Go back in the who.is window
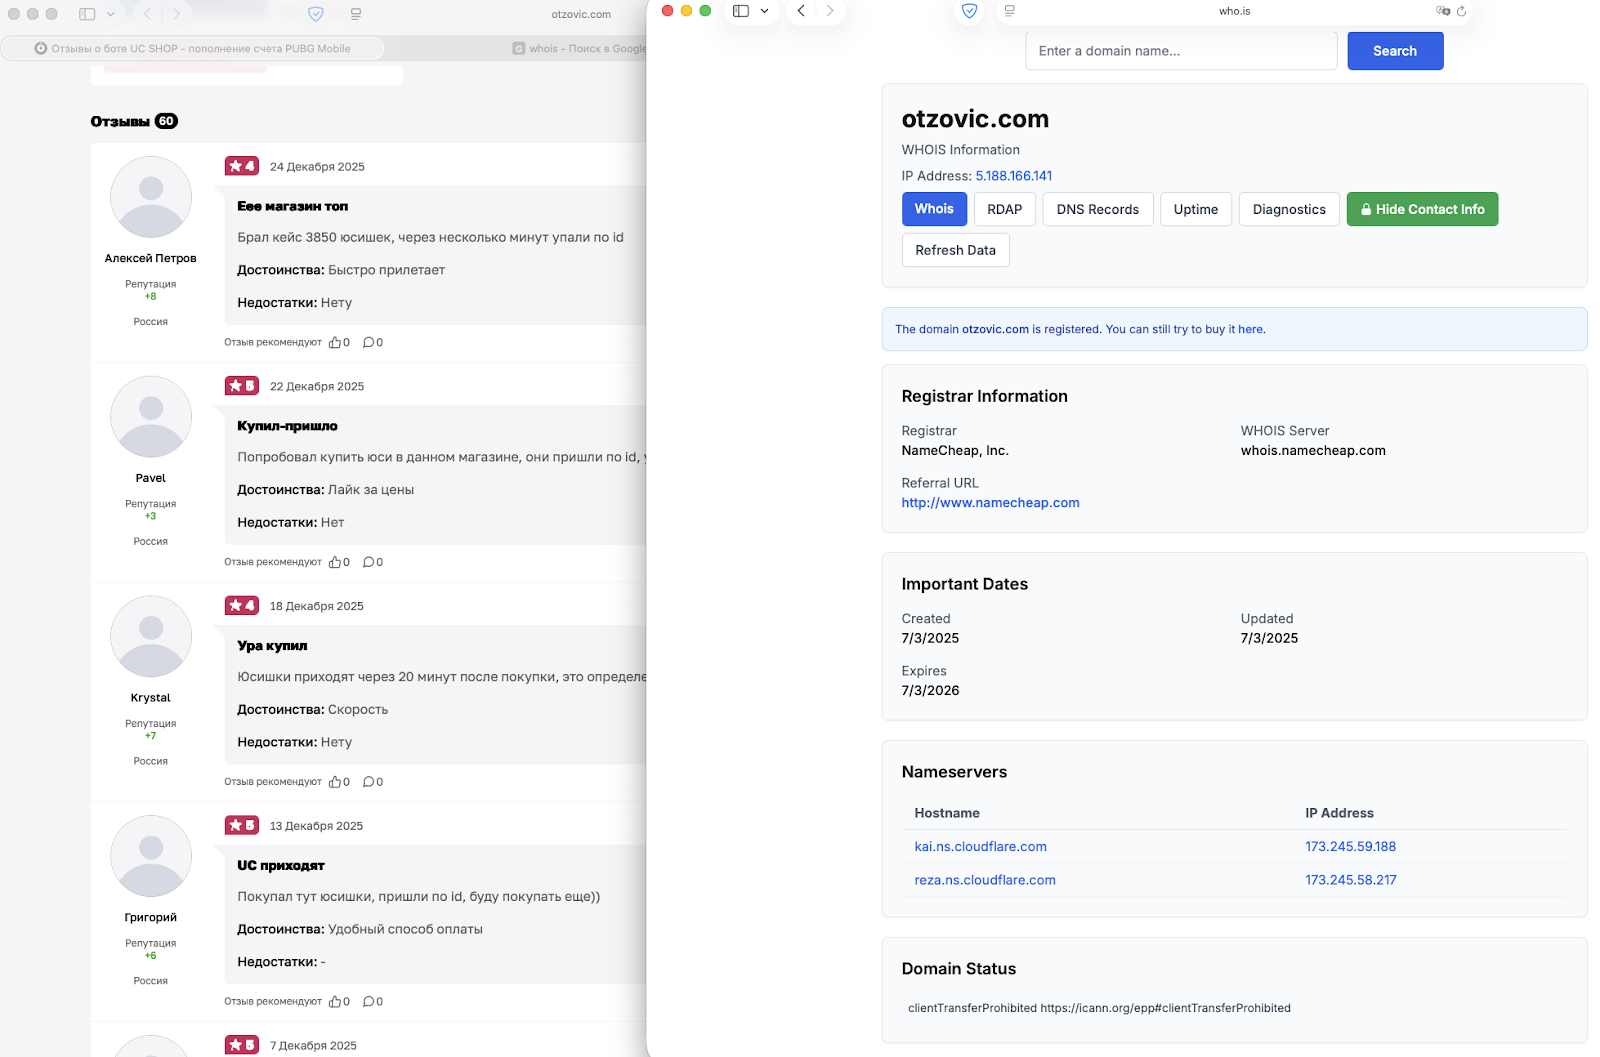This screenshot has height=1057, width=1600. (x=801, y=11)
